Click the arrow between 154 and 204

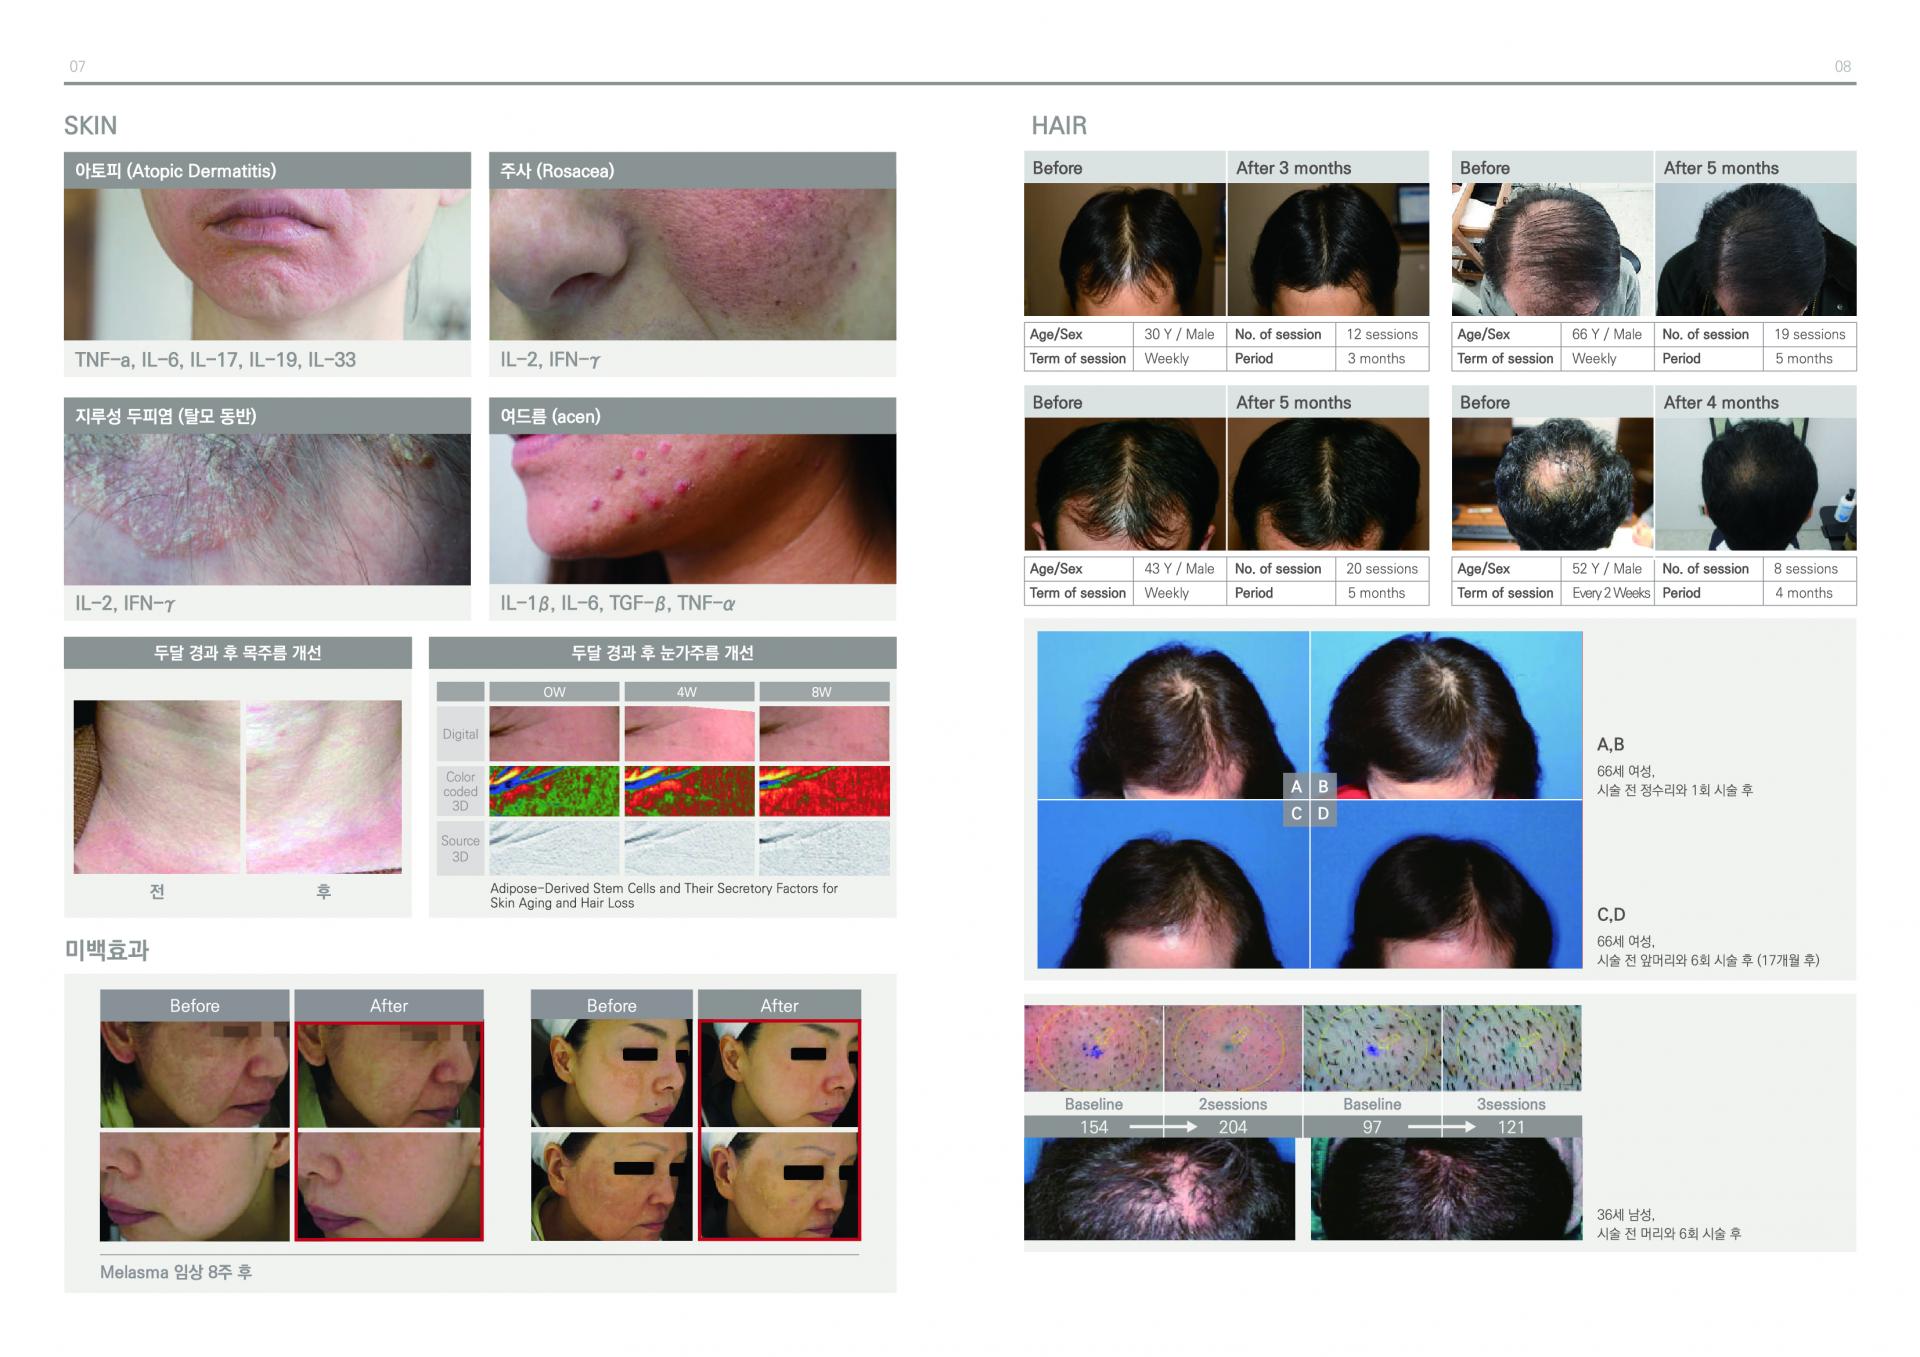(x=1163, y=1127)
